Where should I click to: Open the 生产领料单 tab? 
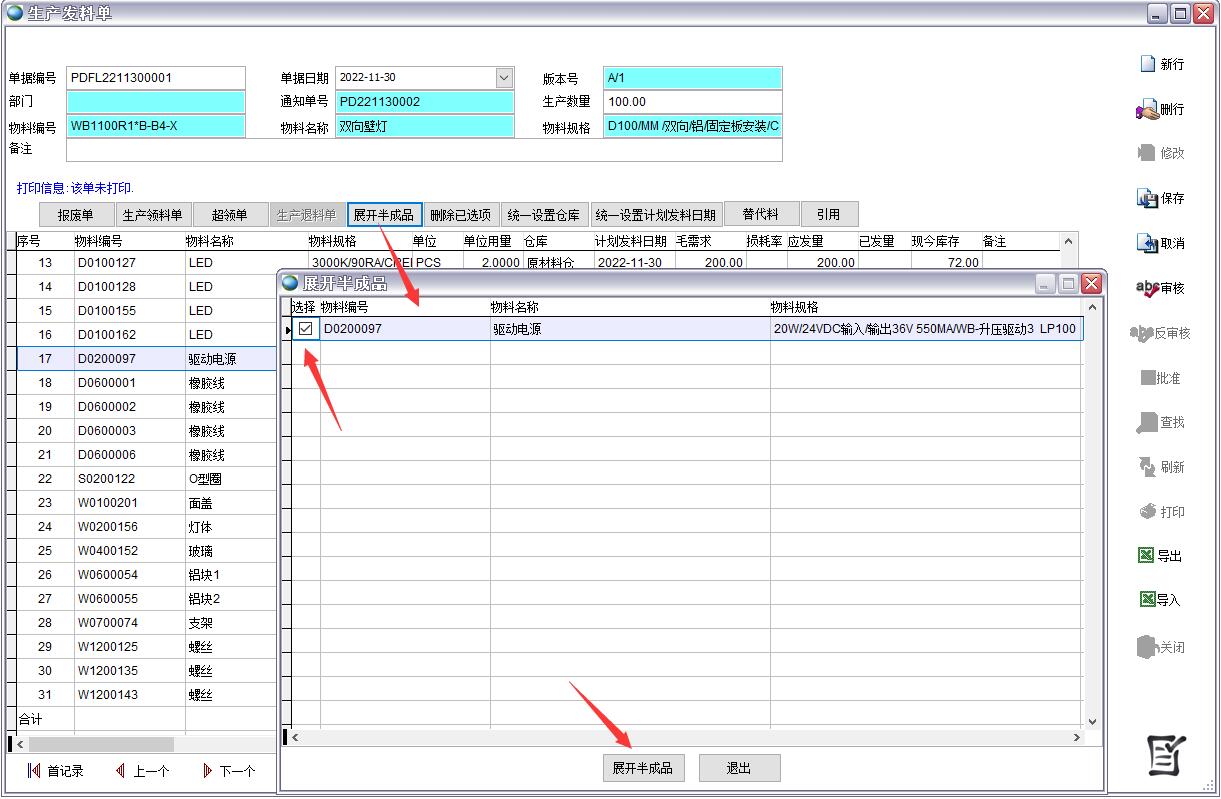pyautogui.click(x=152, y=215)
